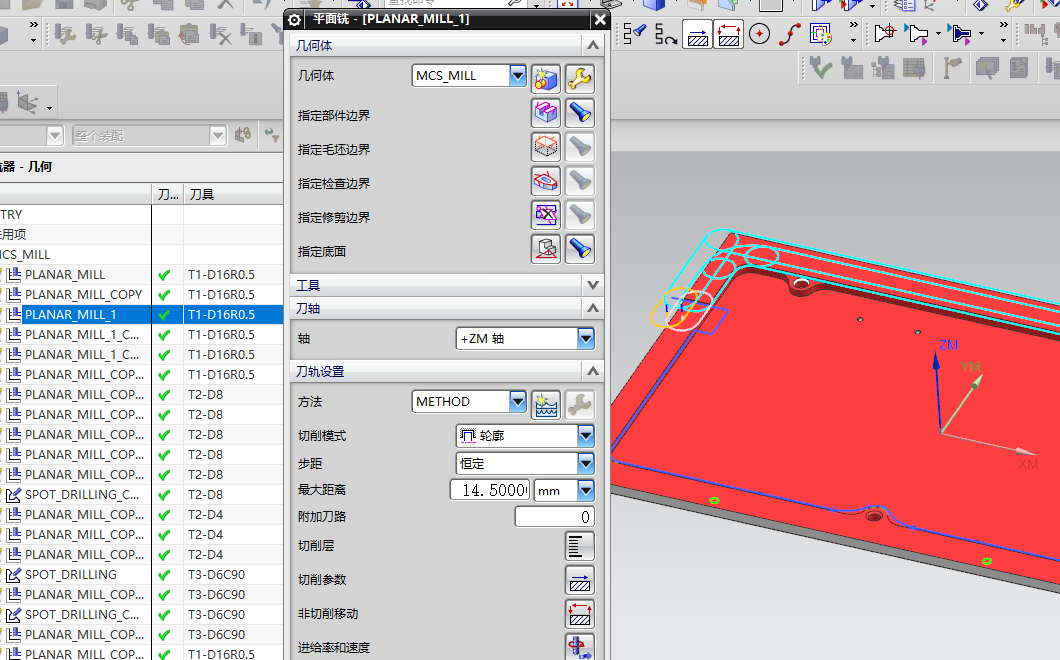Collapse the 刀轴 section
1060x660 pixels.
(x=593, y=308)
